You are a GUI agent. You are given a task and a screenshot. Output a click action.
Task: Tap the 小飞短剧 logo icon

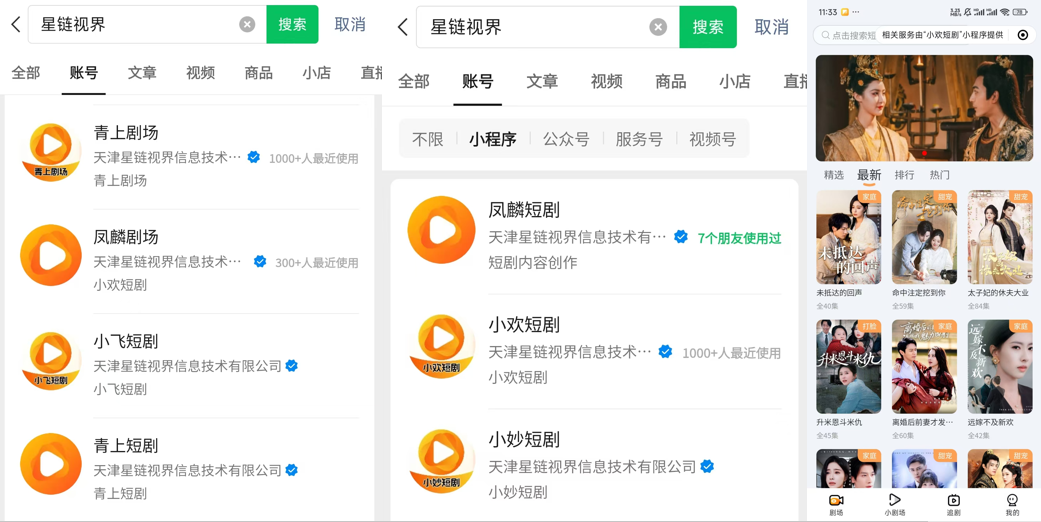(x=51, y=360)
